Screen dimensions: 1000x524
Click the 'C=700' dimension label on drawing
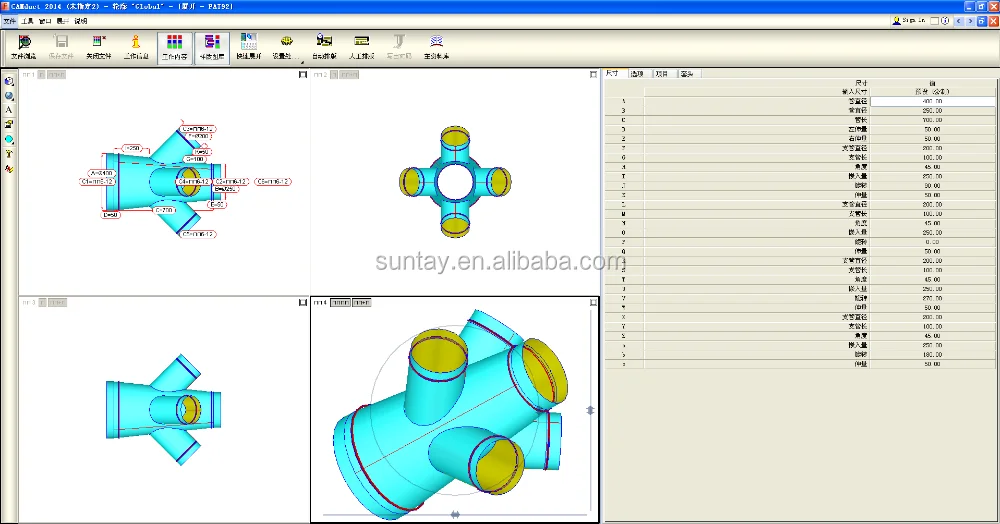(x=164, y=210)
